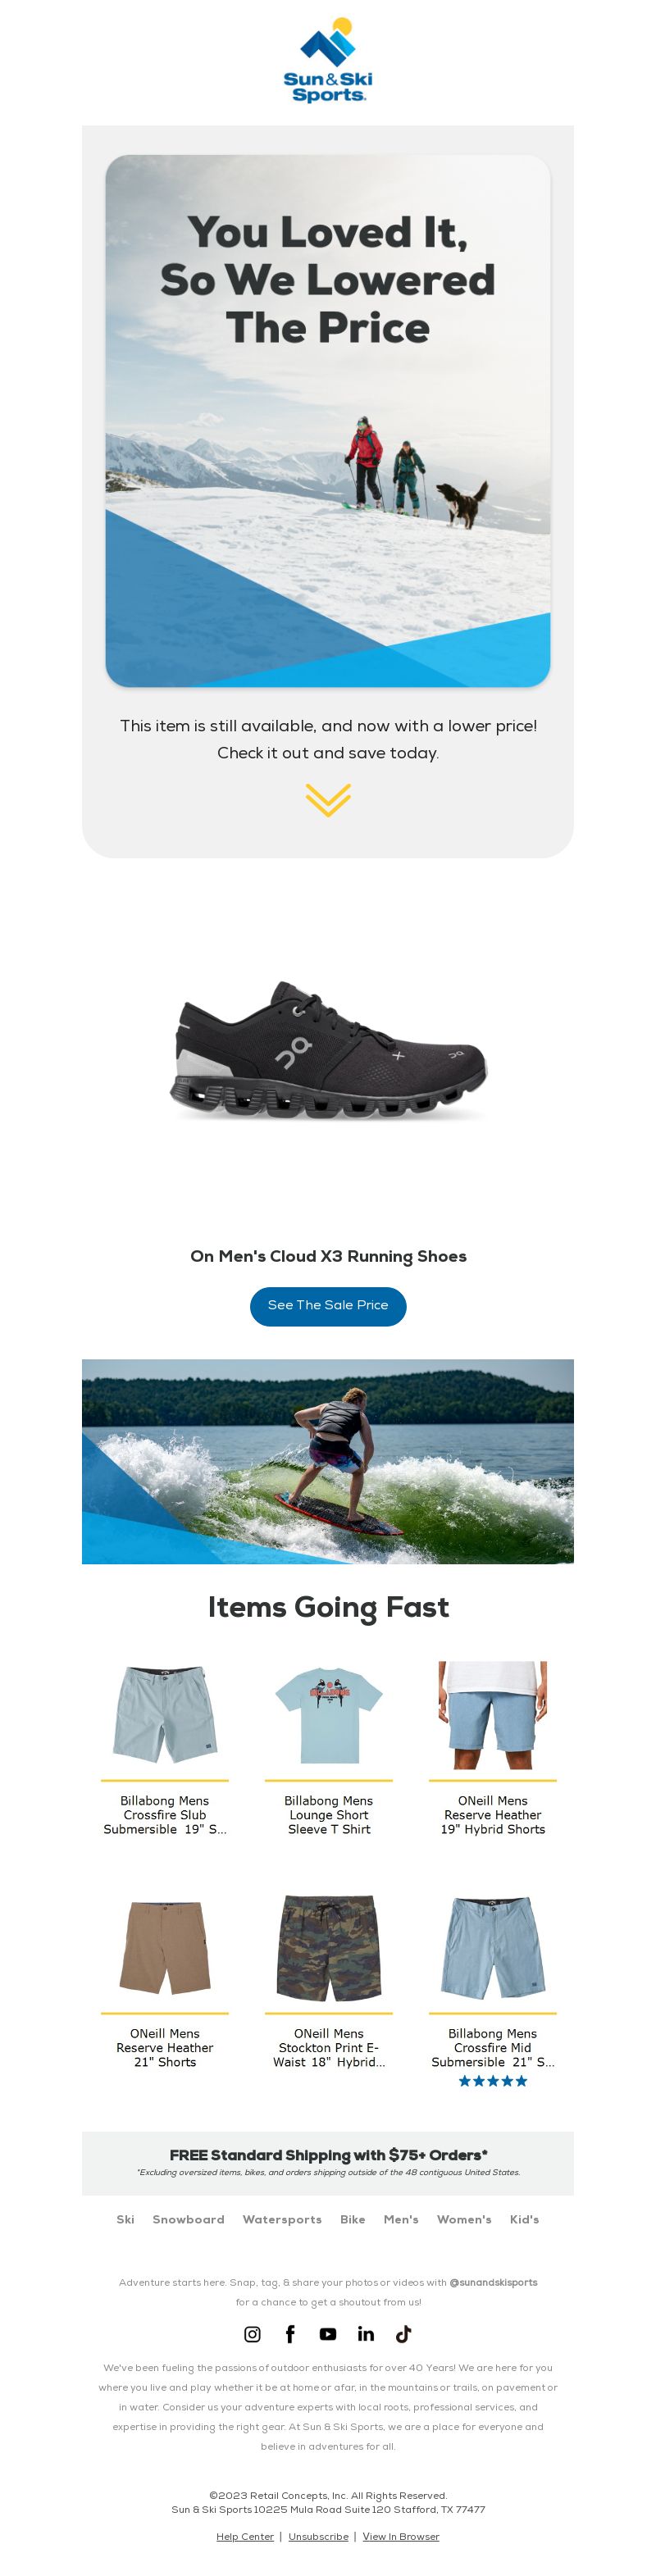This screenshot has width=656, height=2576.
Task: Click the five-star rating under Billabong Crossfire Mid
Action: tap(492, 2081)
